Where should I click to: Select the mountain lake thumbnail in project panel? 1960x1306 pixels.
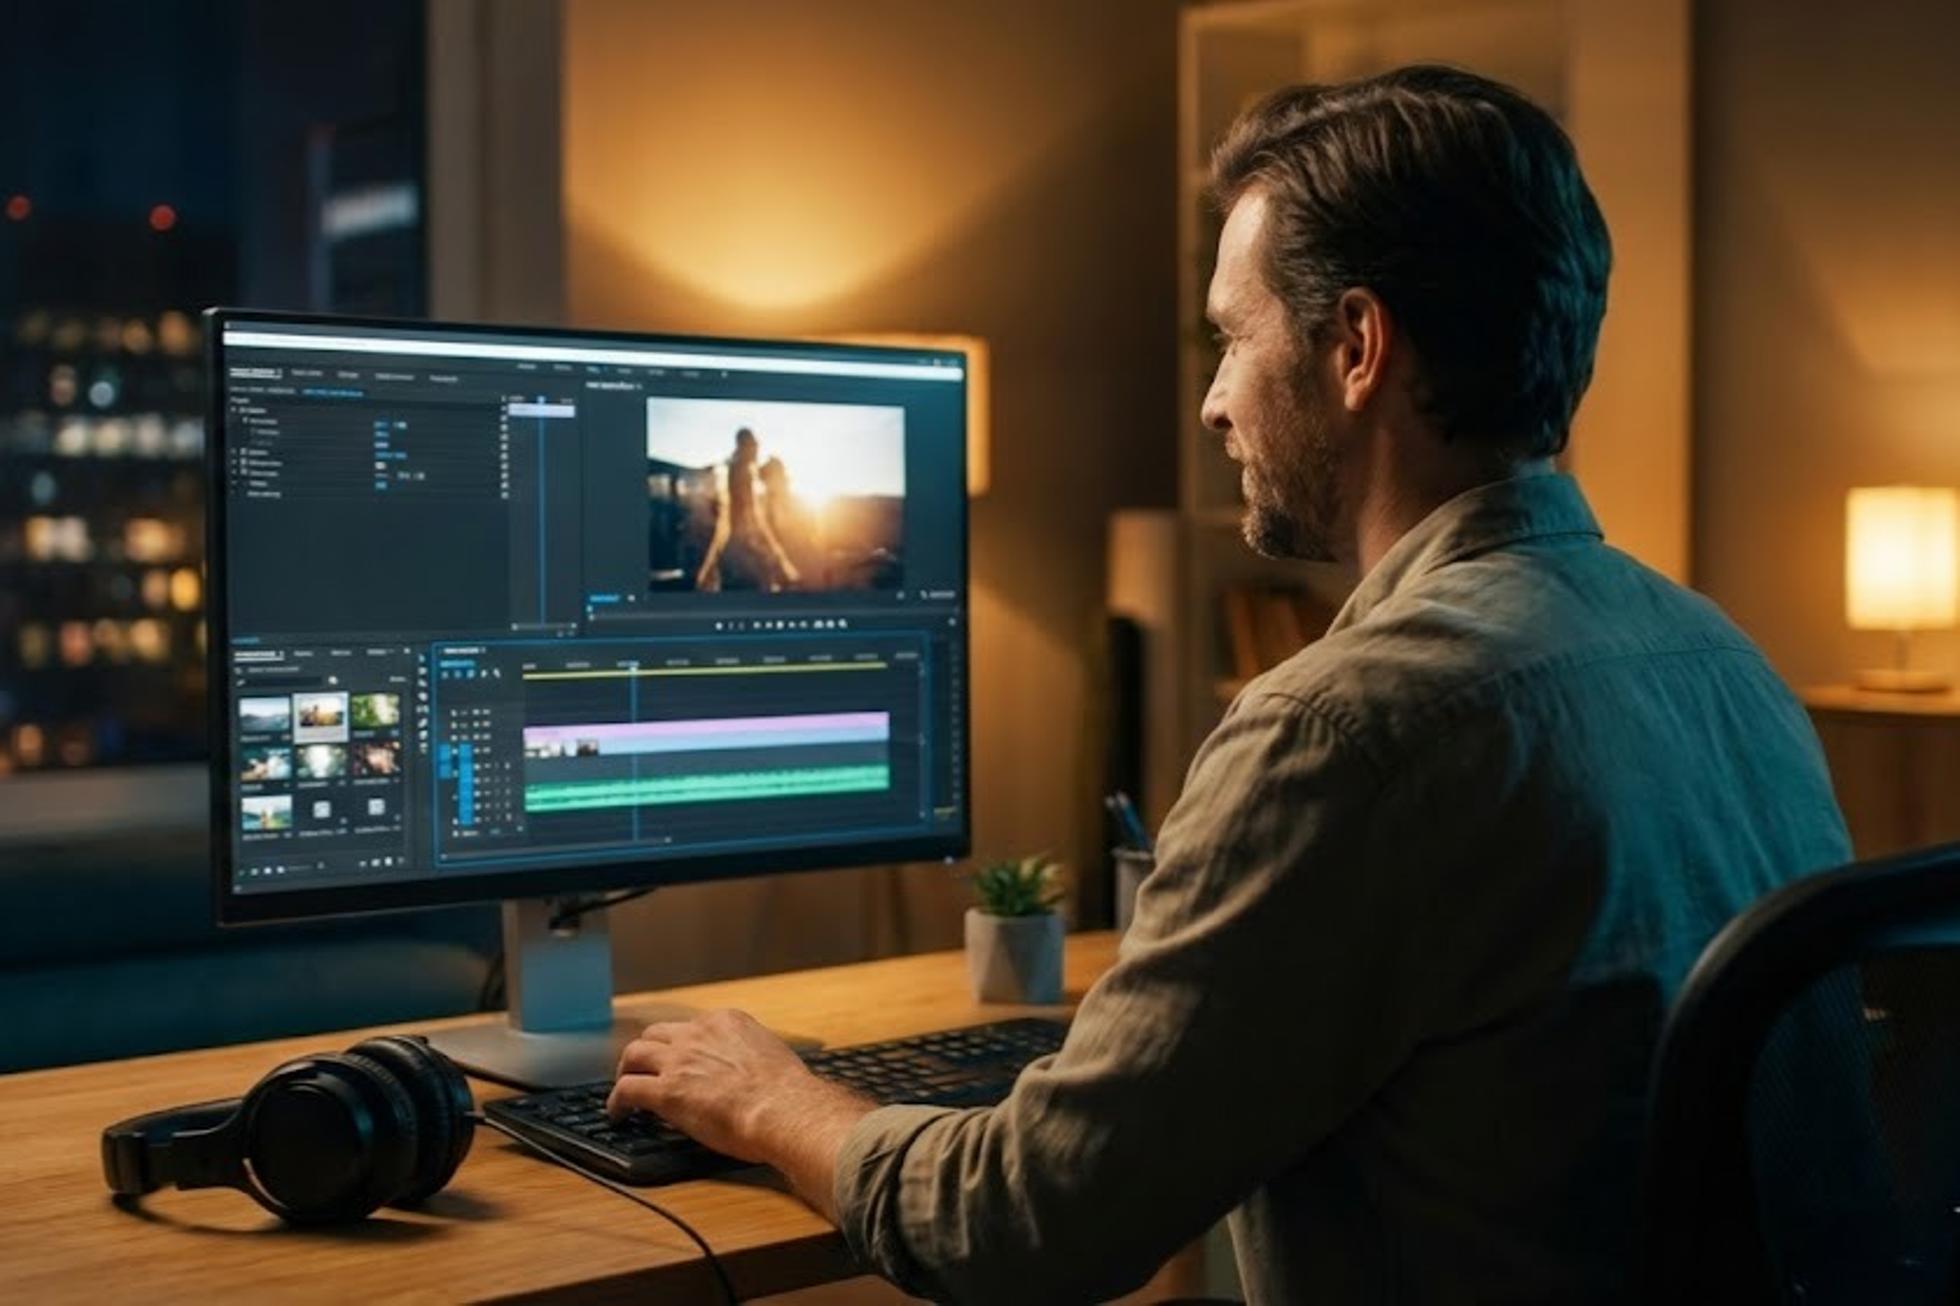264,714
